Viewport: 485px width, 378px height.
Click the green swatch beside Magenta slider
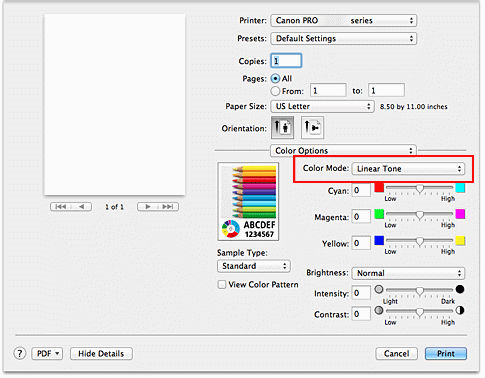click(379, 214)
